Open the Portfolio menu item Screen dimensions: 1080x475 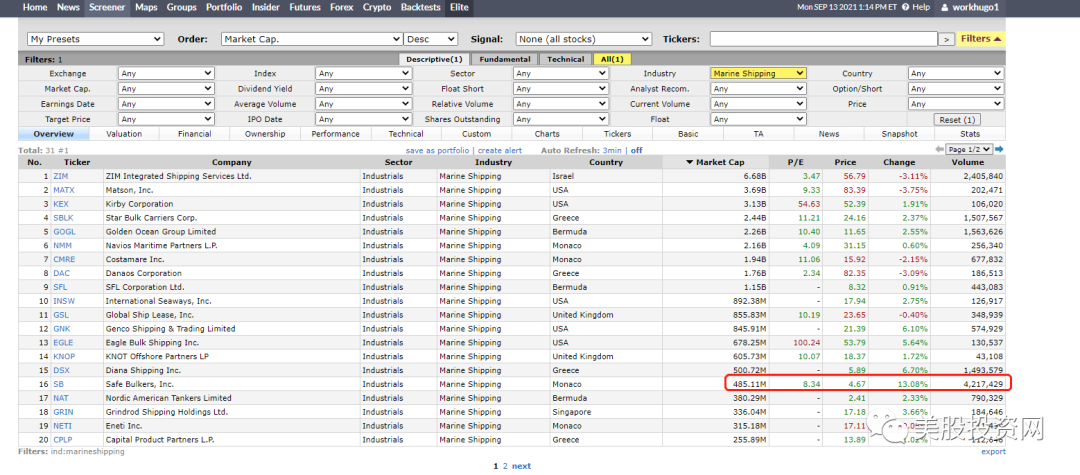(x=225, y=8)
